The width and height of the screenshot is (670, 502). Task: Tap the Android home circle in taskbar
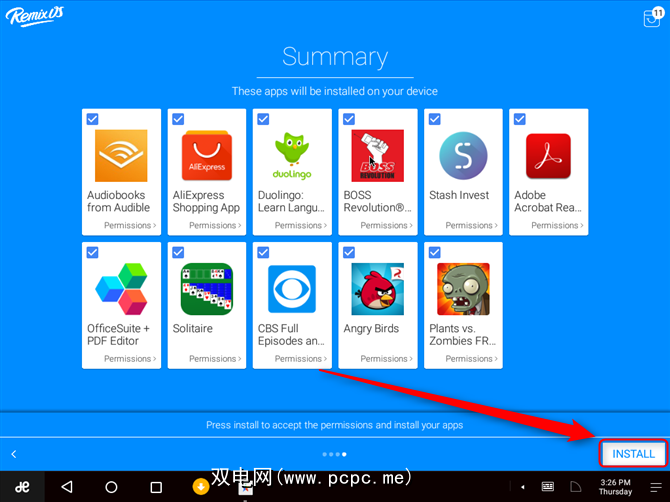[111, 487]
